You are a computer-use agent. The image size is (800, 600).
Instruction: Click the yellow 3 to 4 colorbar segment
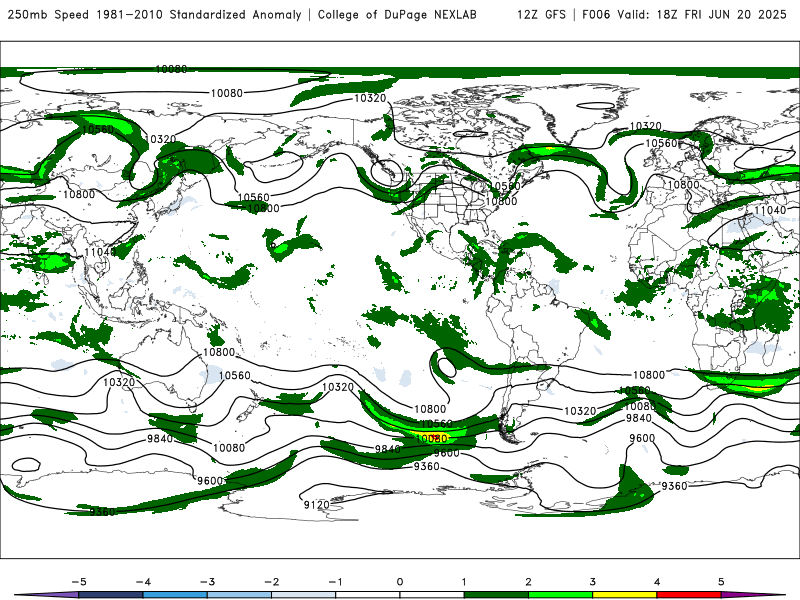[x=625, y=595]
